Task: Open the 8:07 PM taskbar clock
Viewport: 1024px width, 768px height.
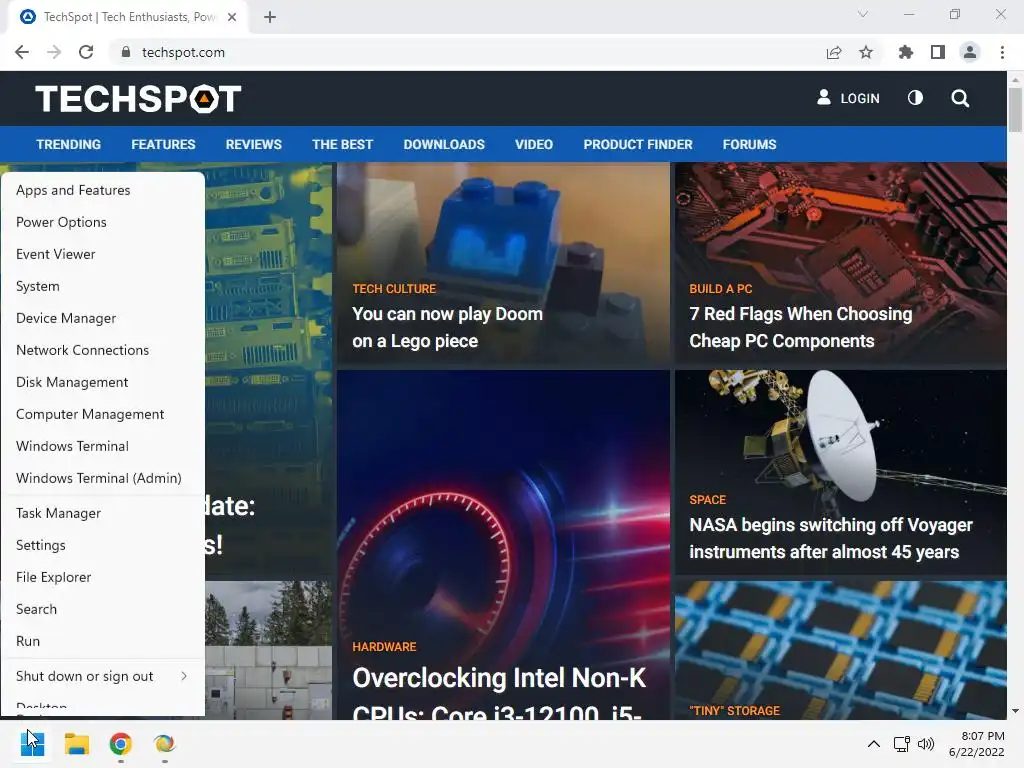Action: (x=976, y=744)
